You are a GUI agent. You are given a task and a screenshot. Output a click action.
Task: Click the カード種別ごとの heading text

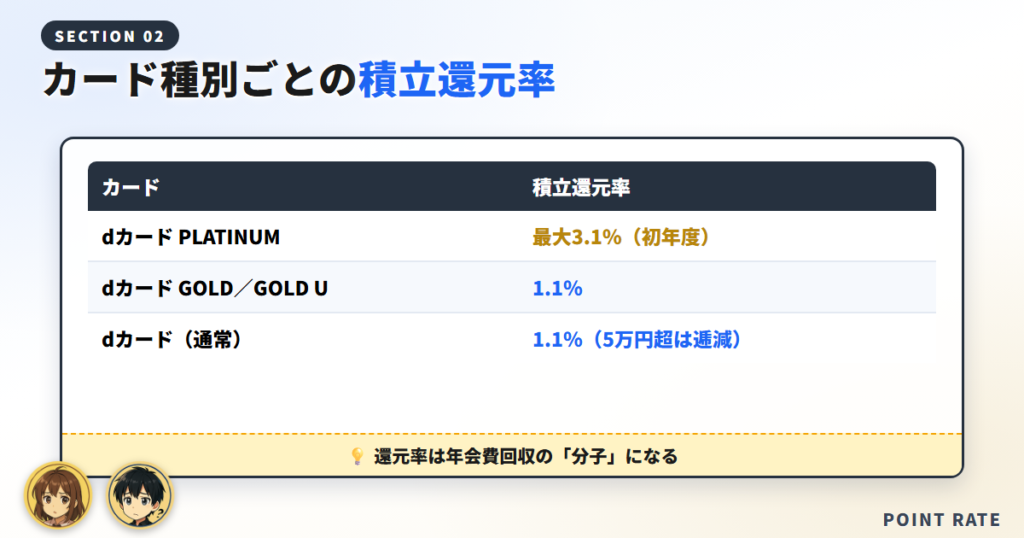(x=200, y=80)
